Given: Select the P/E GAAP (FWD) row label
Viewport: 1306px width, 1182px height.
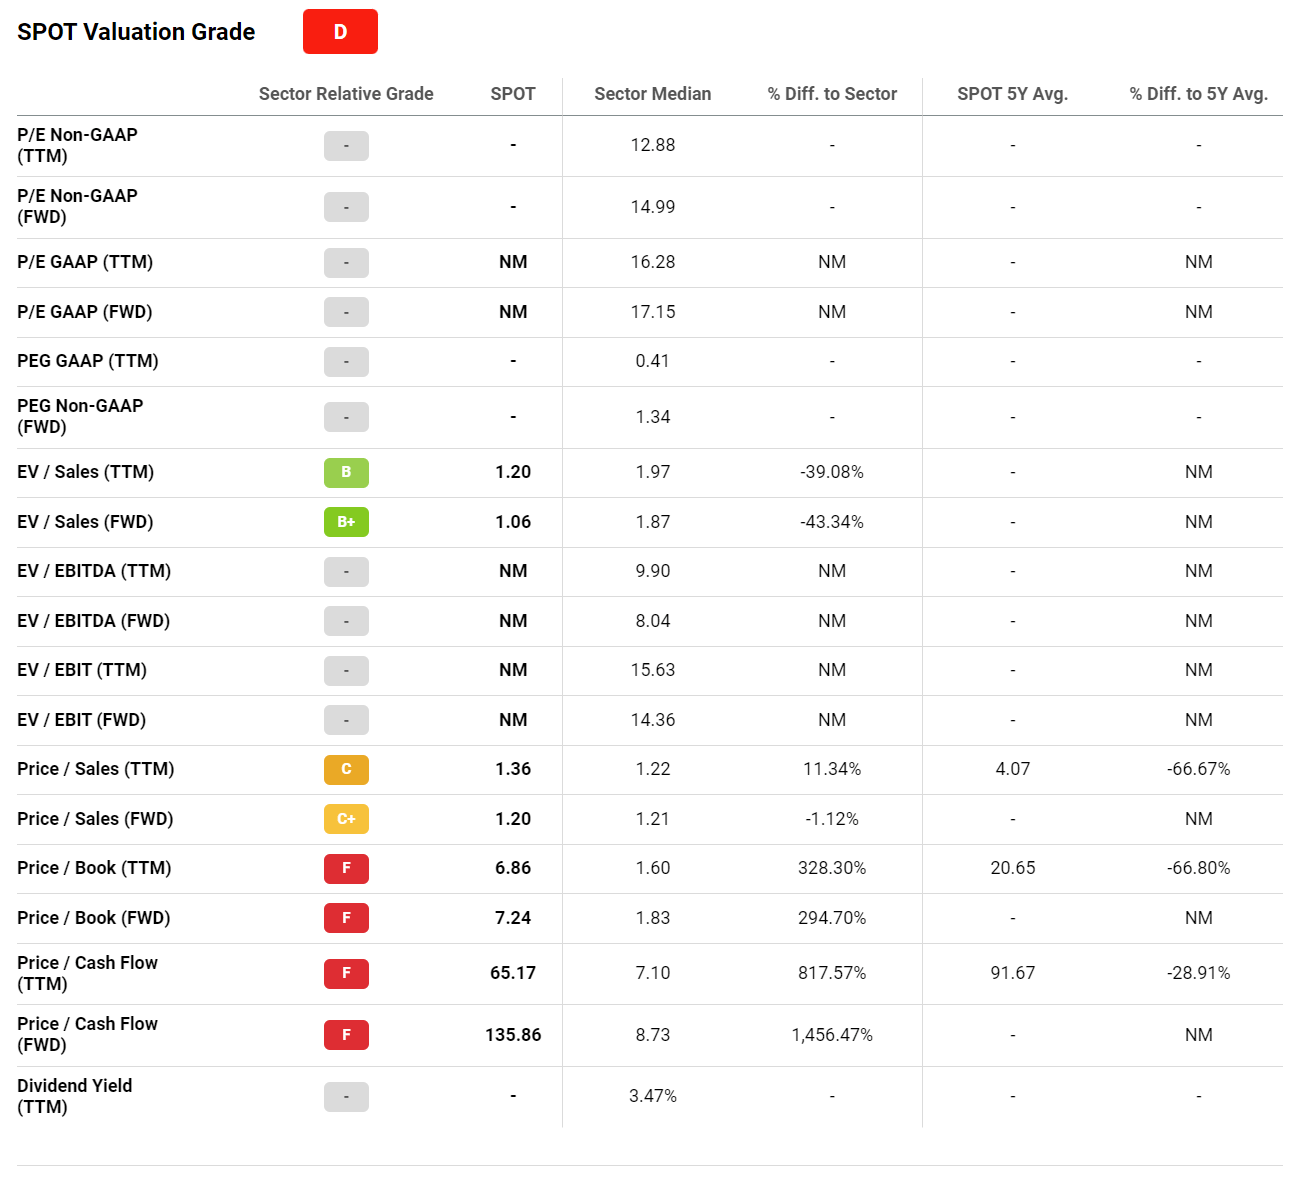Looking at the screenshot, I should (85, 312).
